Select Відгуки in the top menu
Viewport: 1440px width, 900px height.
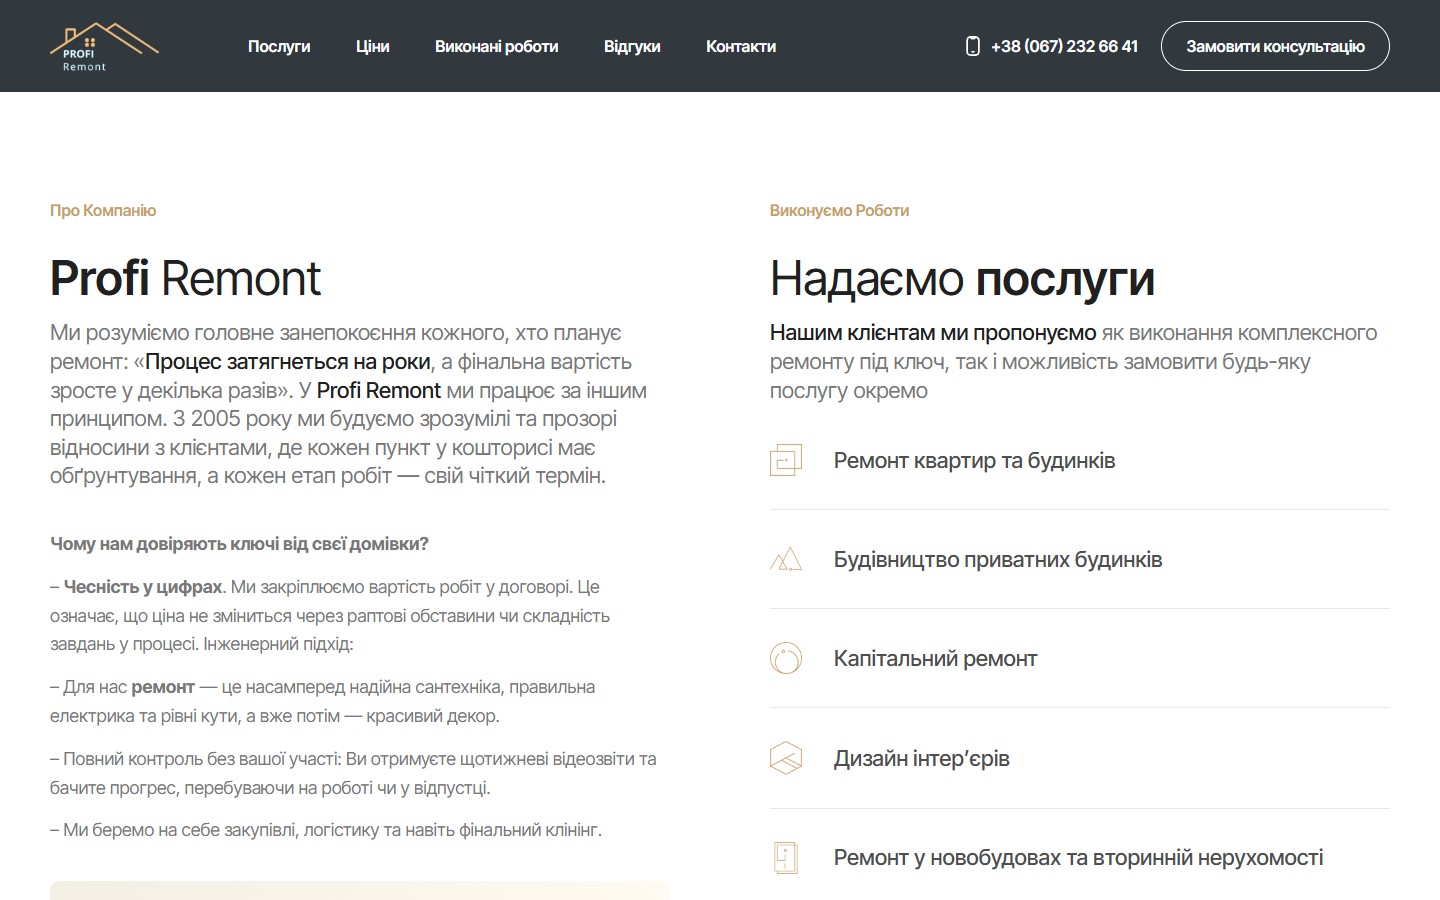(632, 46)
